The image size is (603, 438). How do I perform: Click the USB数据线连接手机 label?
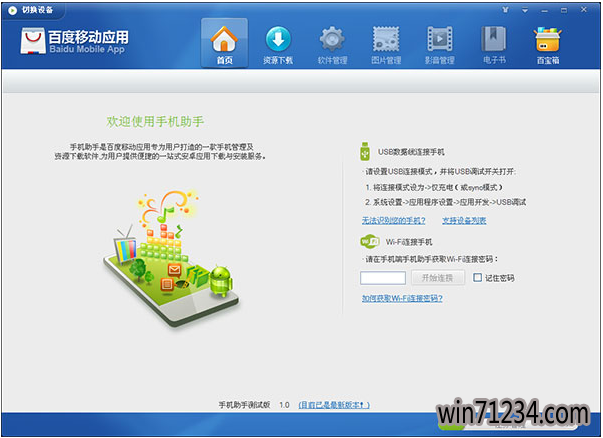[x=411, y=152]
